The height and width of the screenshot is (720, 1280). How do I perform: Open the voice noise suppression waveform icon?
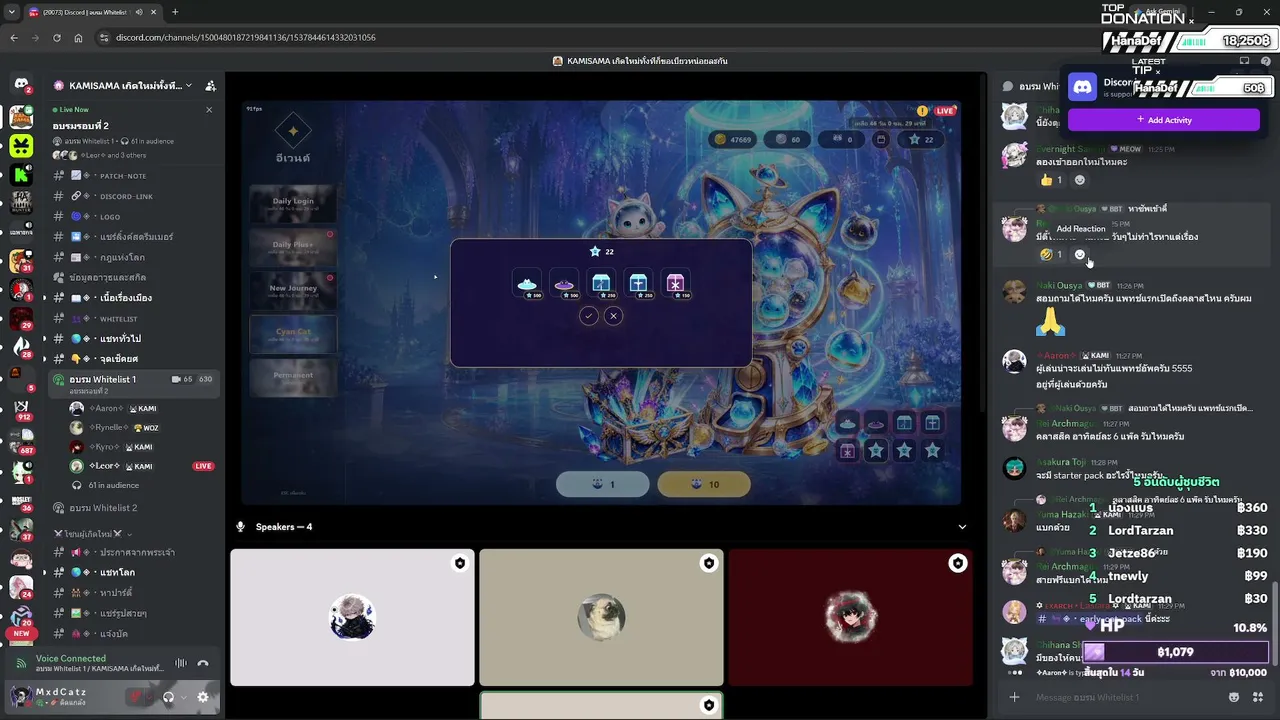(x=181, y=663)
